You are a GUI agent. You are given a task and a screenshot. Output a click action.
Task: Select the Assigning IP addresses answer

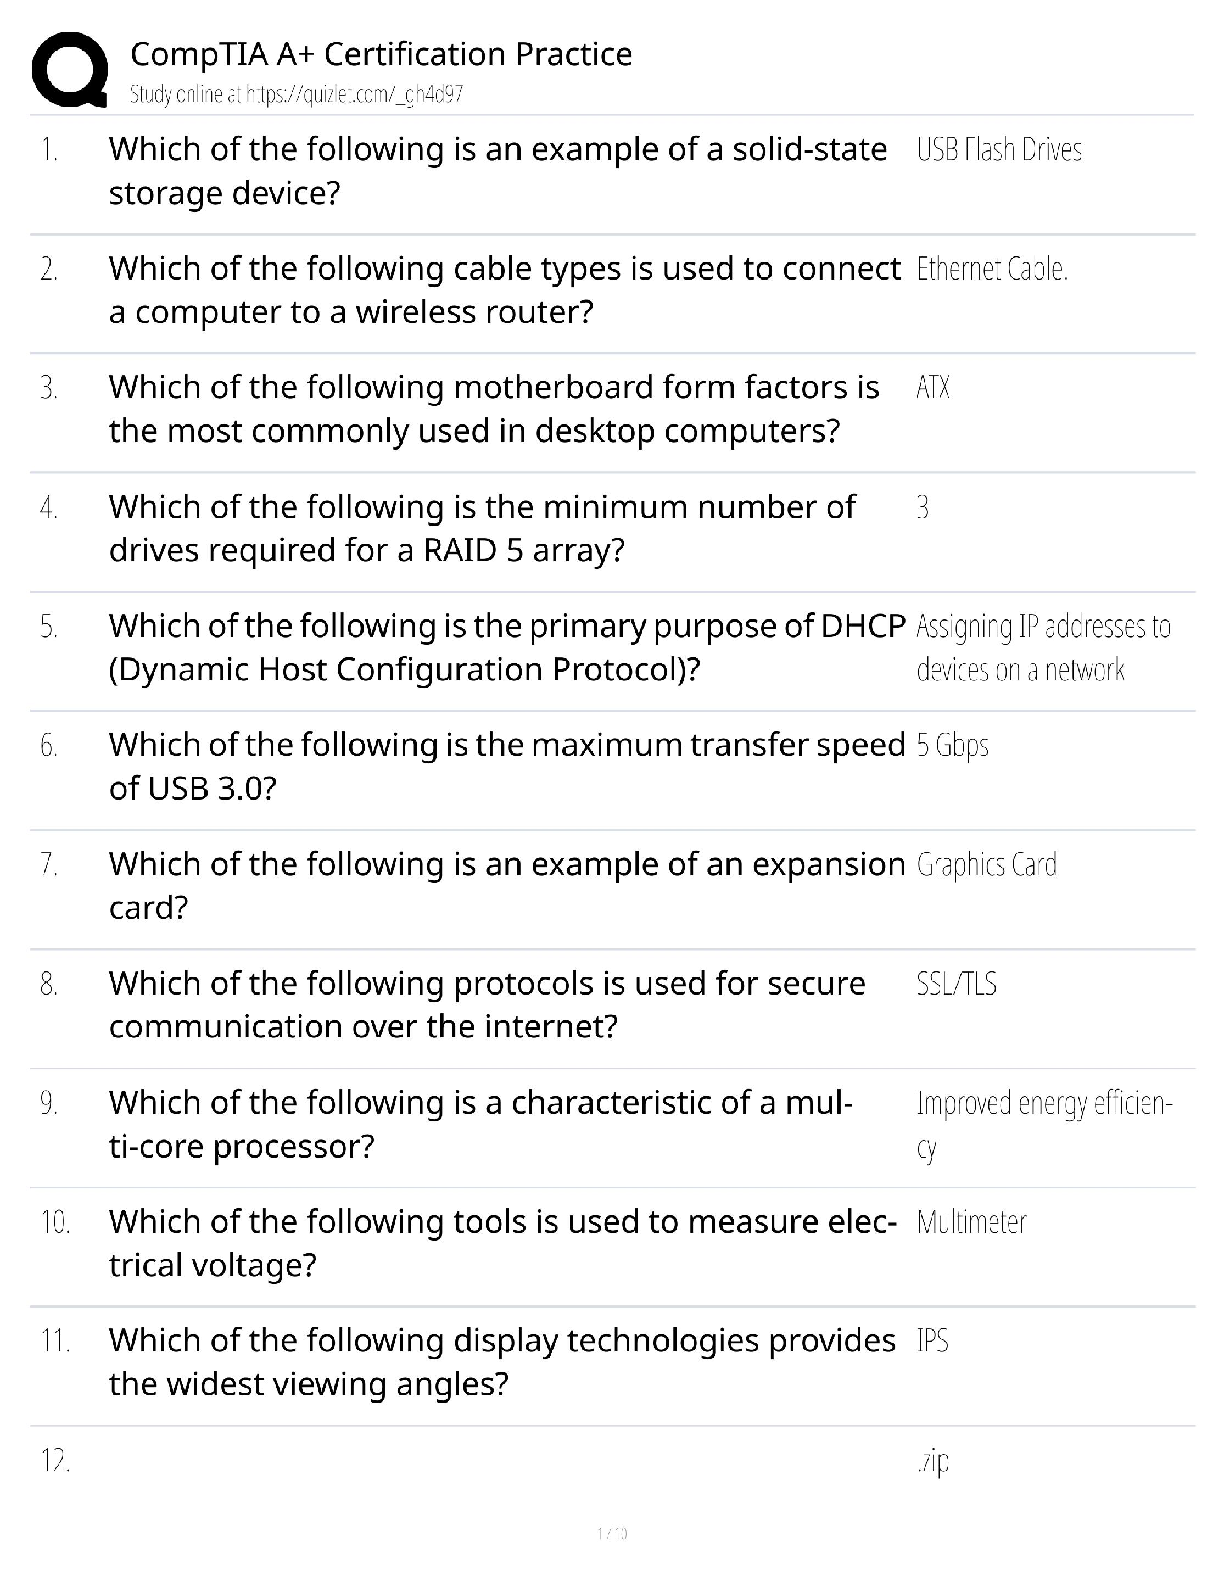(x=1043, y=648)
